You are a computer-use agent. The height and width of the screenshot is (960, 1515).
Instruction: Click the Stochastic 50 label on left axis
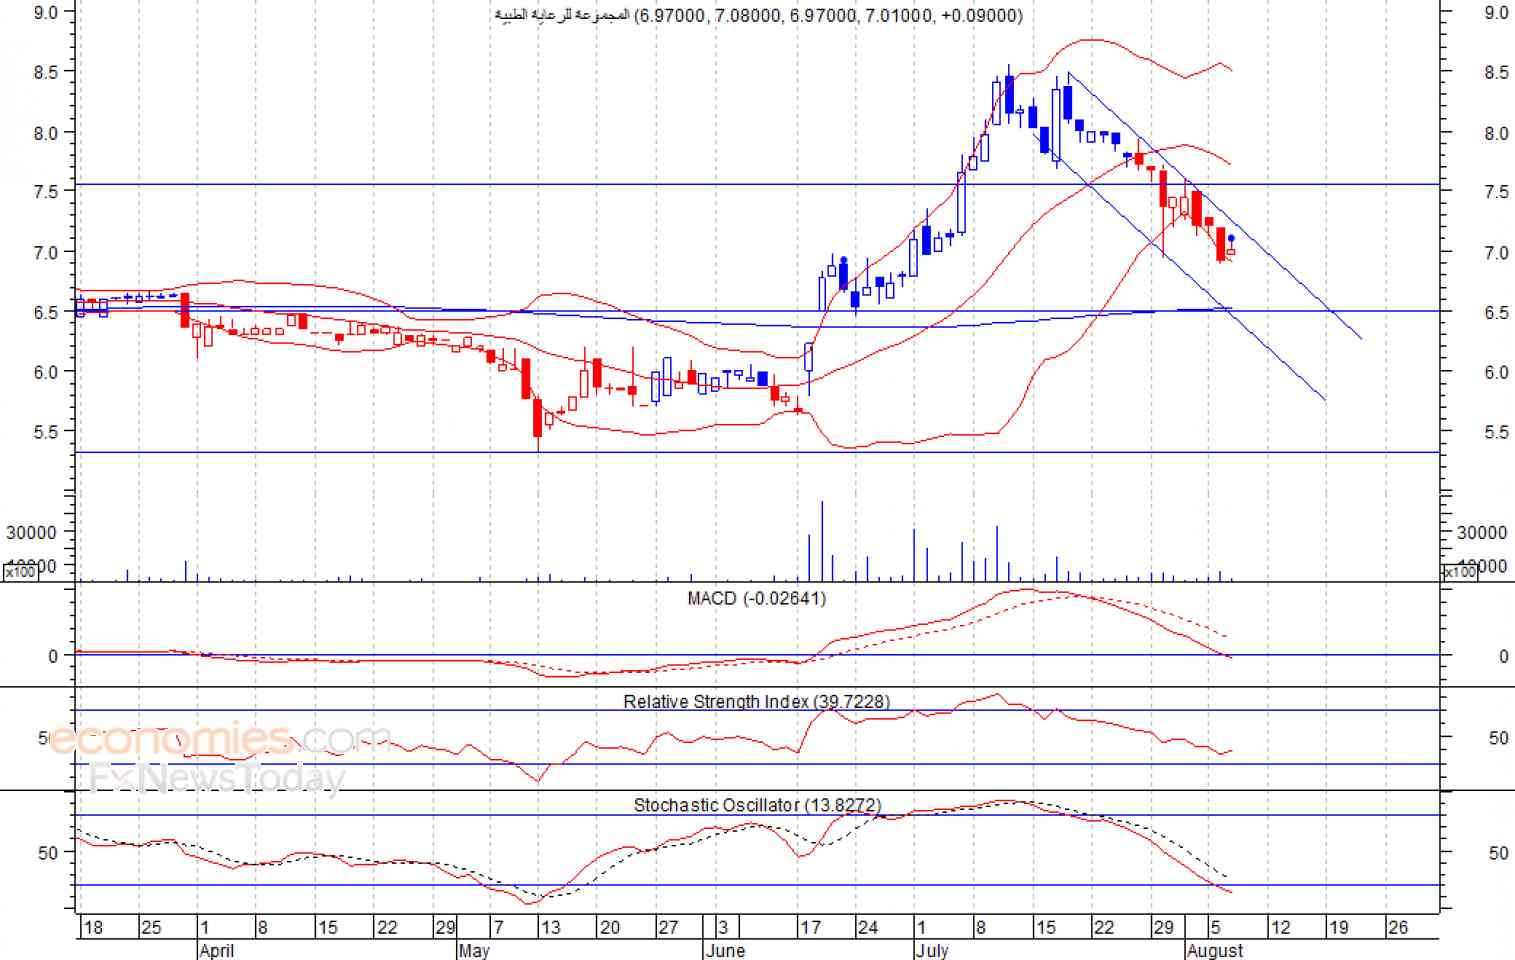[48, 853]
